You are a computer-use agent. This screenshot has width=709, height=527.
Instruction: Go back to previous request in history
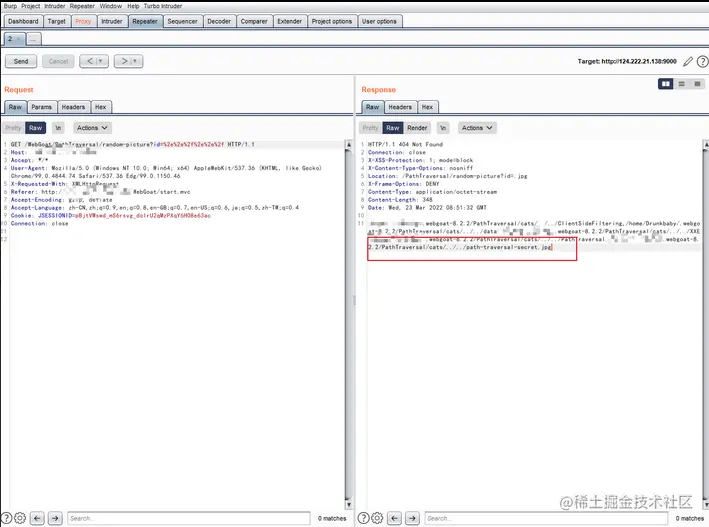tap(94, 61)
